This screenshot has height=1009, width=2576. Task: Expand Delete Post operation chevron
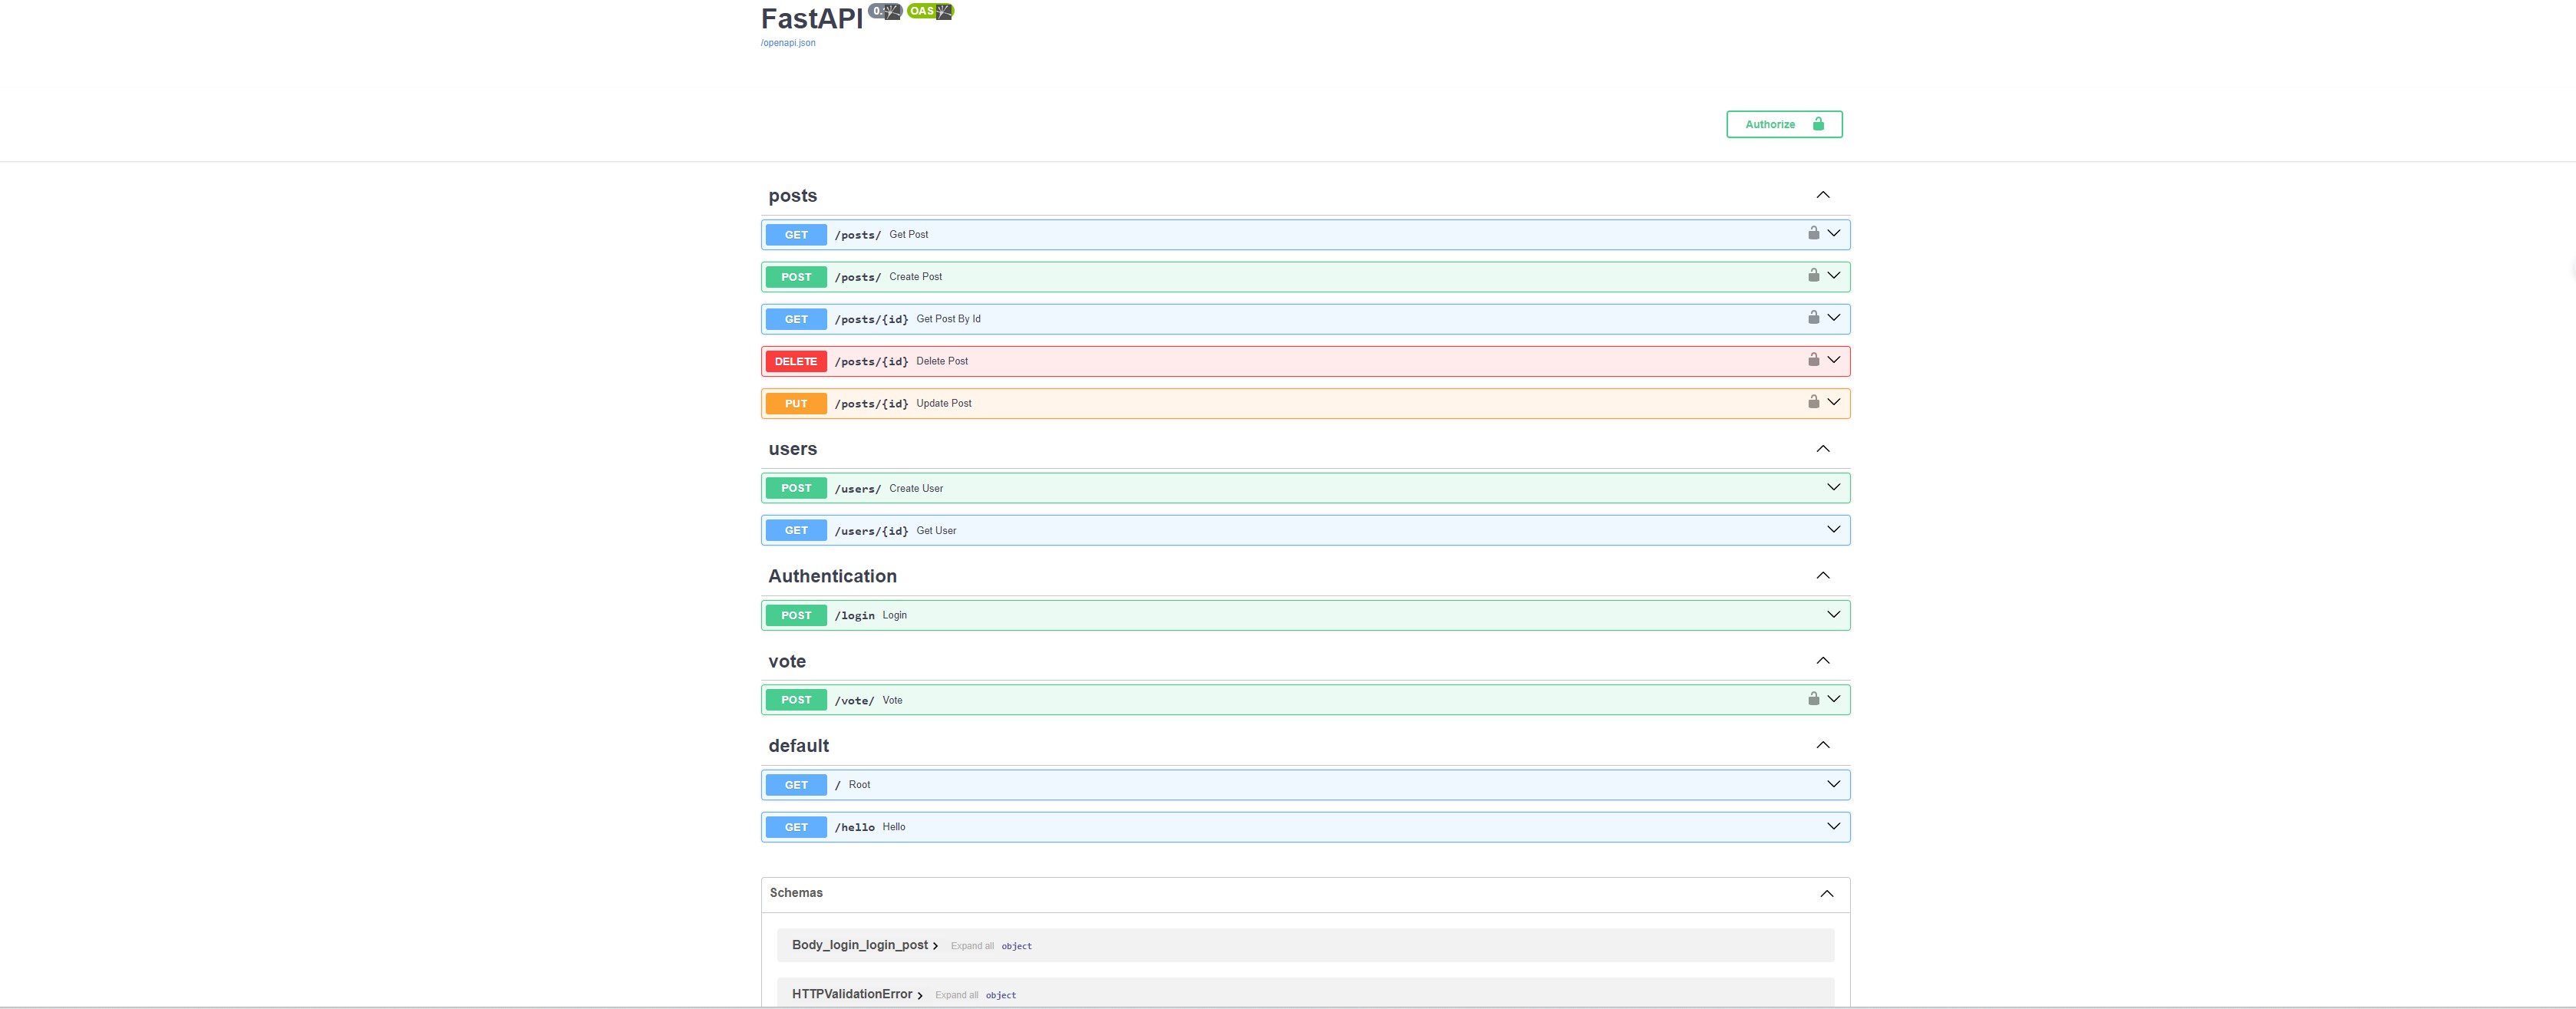tap(1834, 359)
